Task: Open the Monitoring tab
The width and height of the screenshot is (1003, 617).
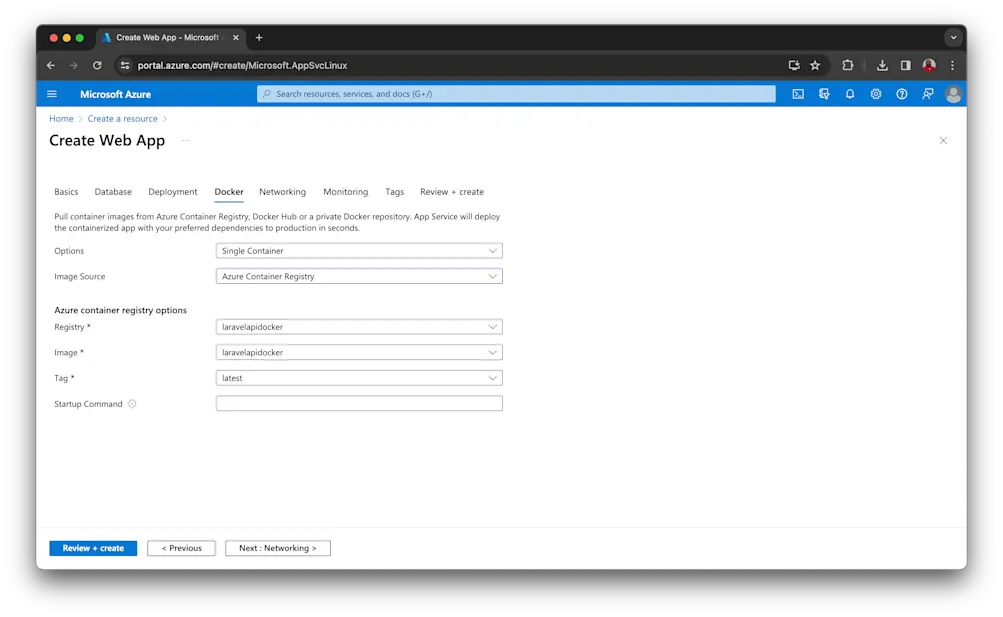Action: 345,191
